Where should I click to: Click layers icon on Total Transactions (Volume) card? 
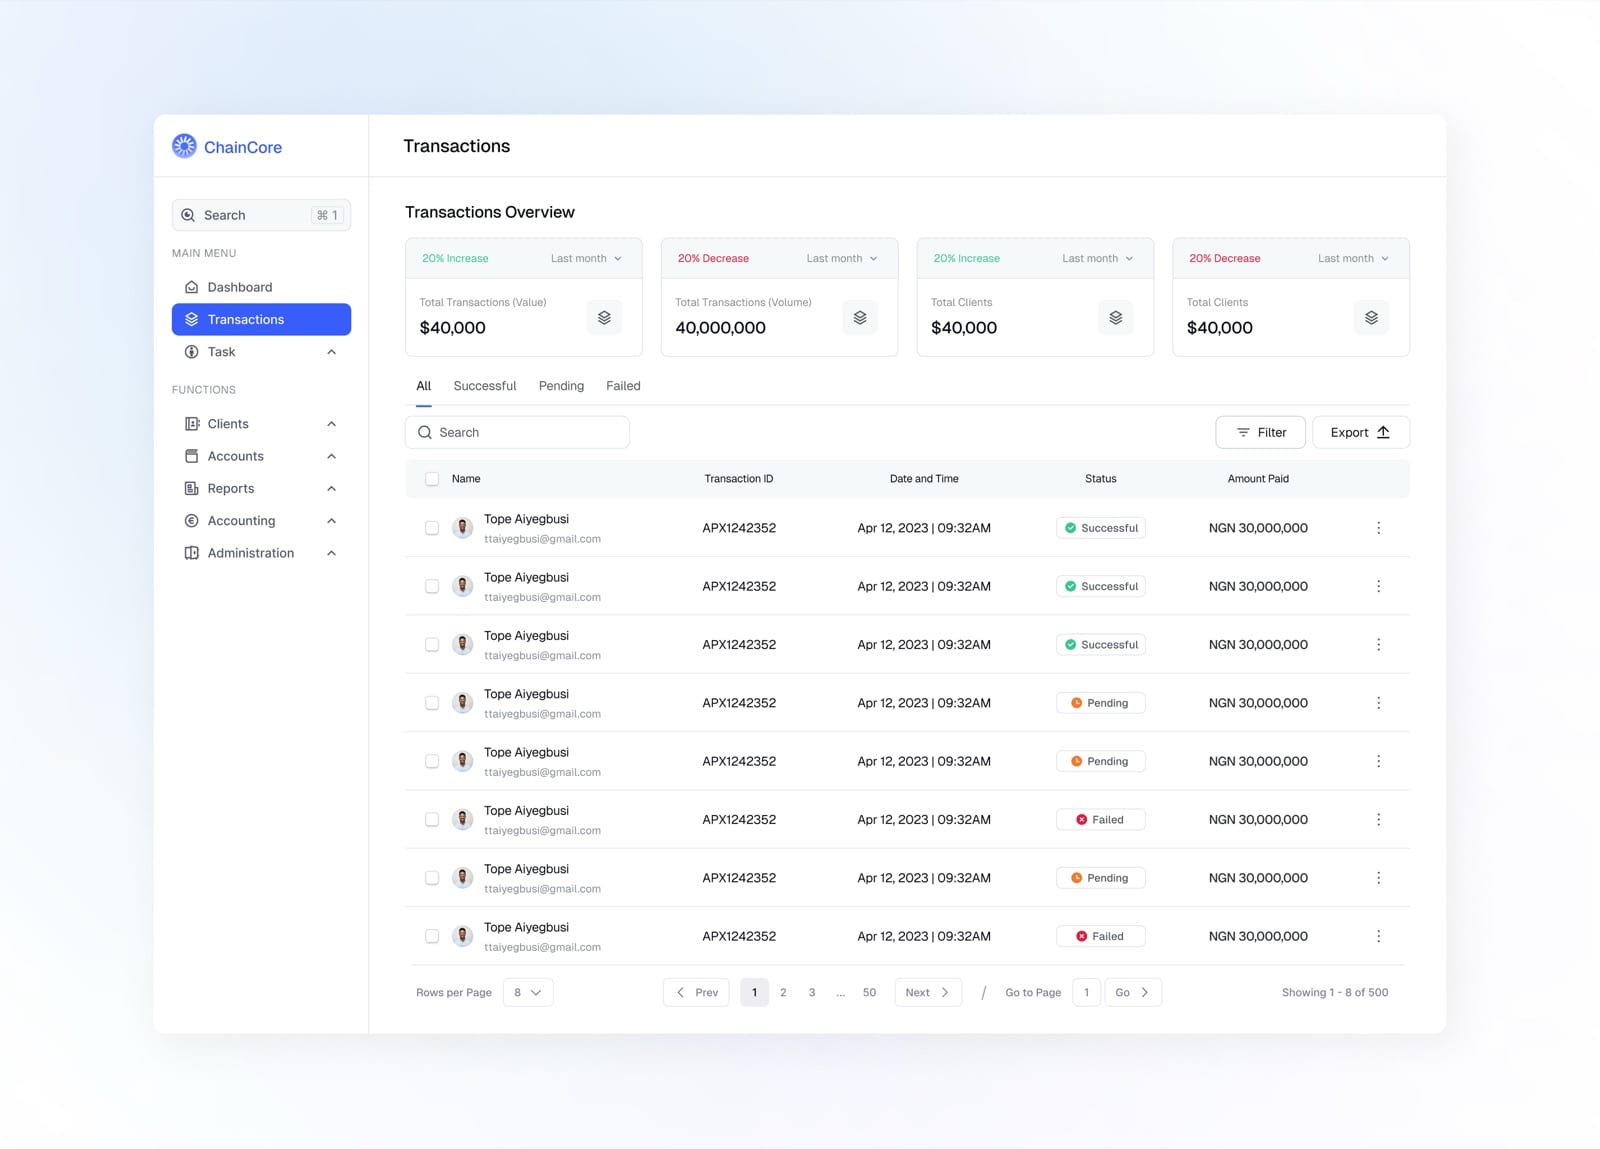pos(860,317)
